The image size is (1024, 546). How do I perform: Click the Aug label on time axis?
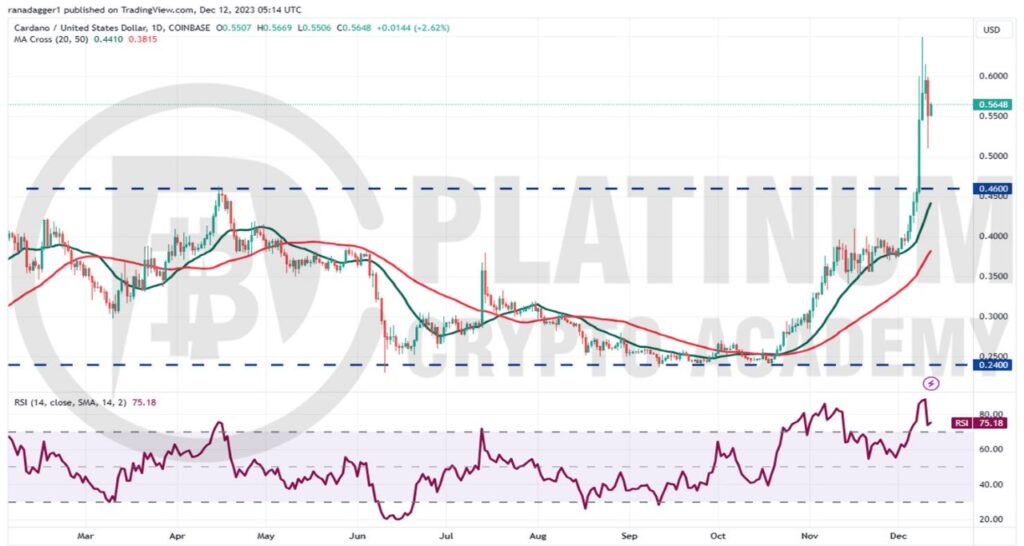pos(537,536)
